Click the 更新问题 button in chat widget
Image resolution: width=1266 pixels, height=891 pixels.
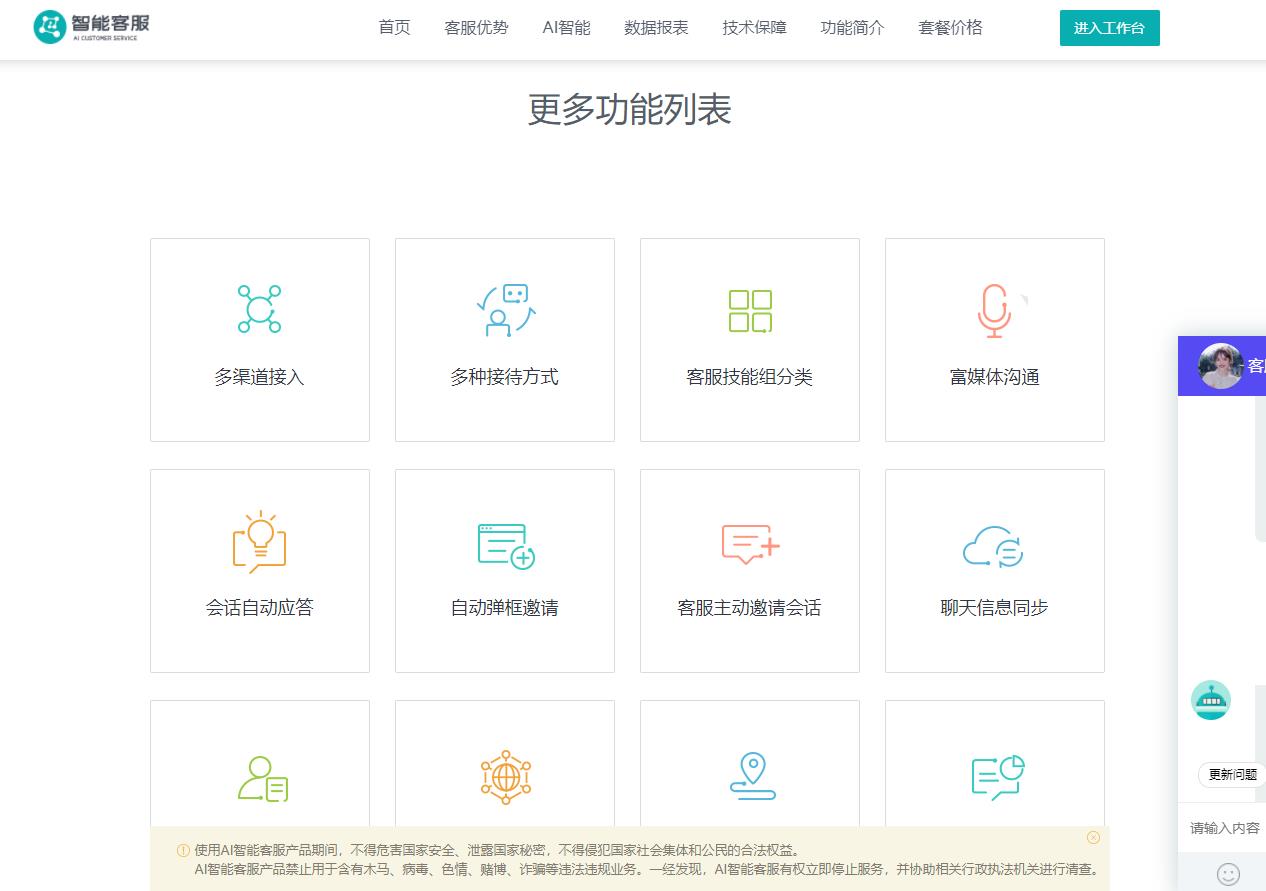1232,774
